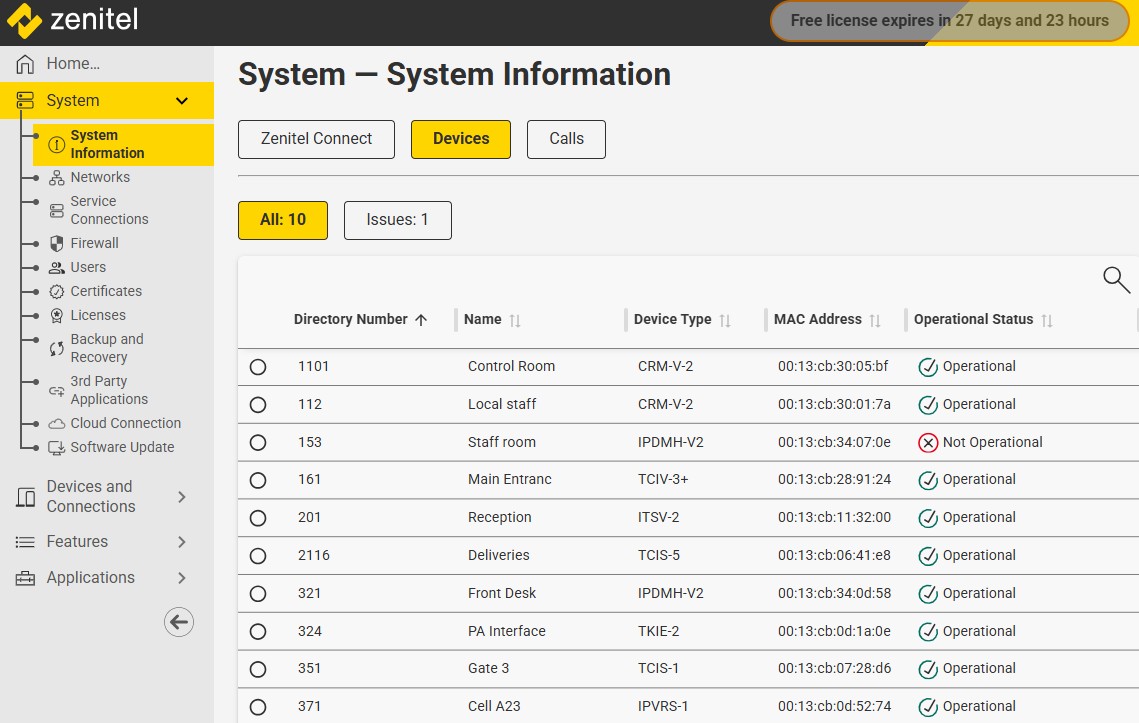Screen dimensions: 1139x723
Task: Select radio button for device 153
Action: point(258,442)
